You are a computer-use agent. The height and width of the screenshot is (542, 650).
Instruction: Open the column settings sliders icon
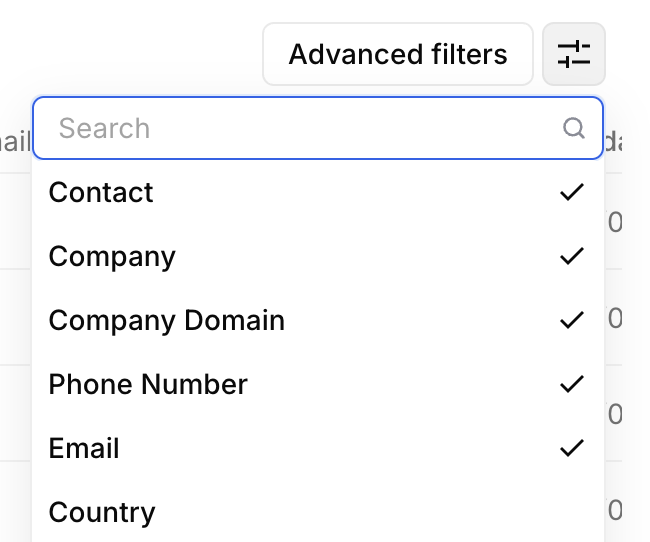pos(574,54)
